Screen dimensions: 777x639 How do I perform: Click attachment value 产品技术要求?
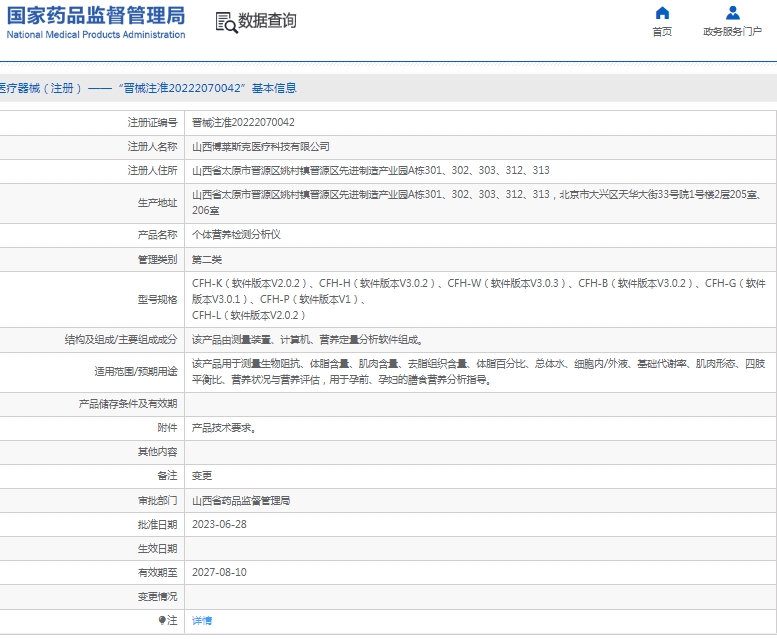[x=224, y=428]
